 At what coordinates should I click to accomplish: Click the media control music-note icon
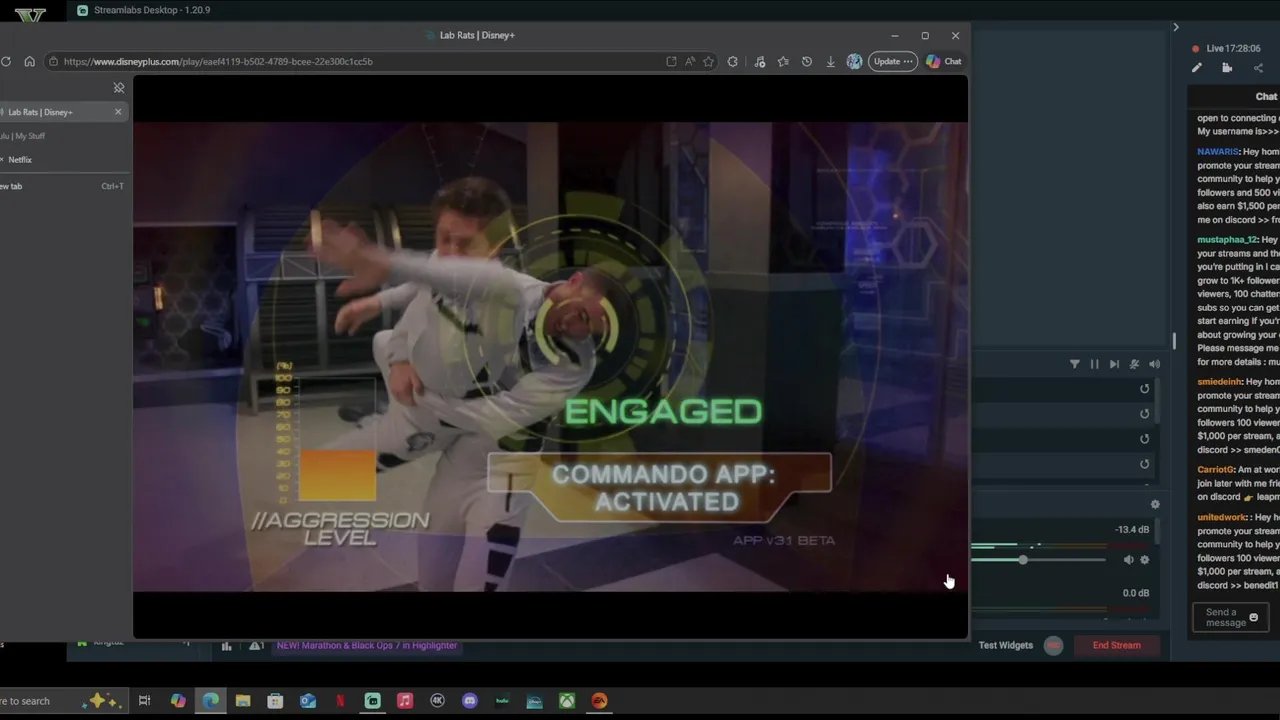click(760, 61)
